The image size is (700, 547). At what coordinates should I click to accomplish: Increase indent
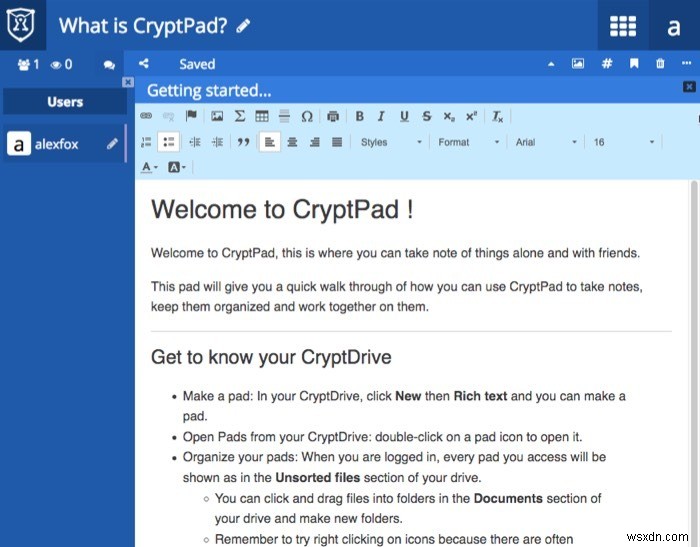(217, 142)
